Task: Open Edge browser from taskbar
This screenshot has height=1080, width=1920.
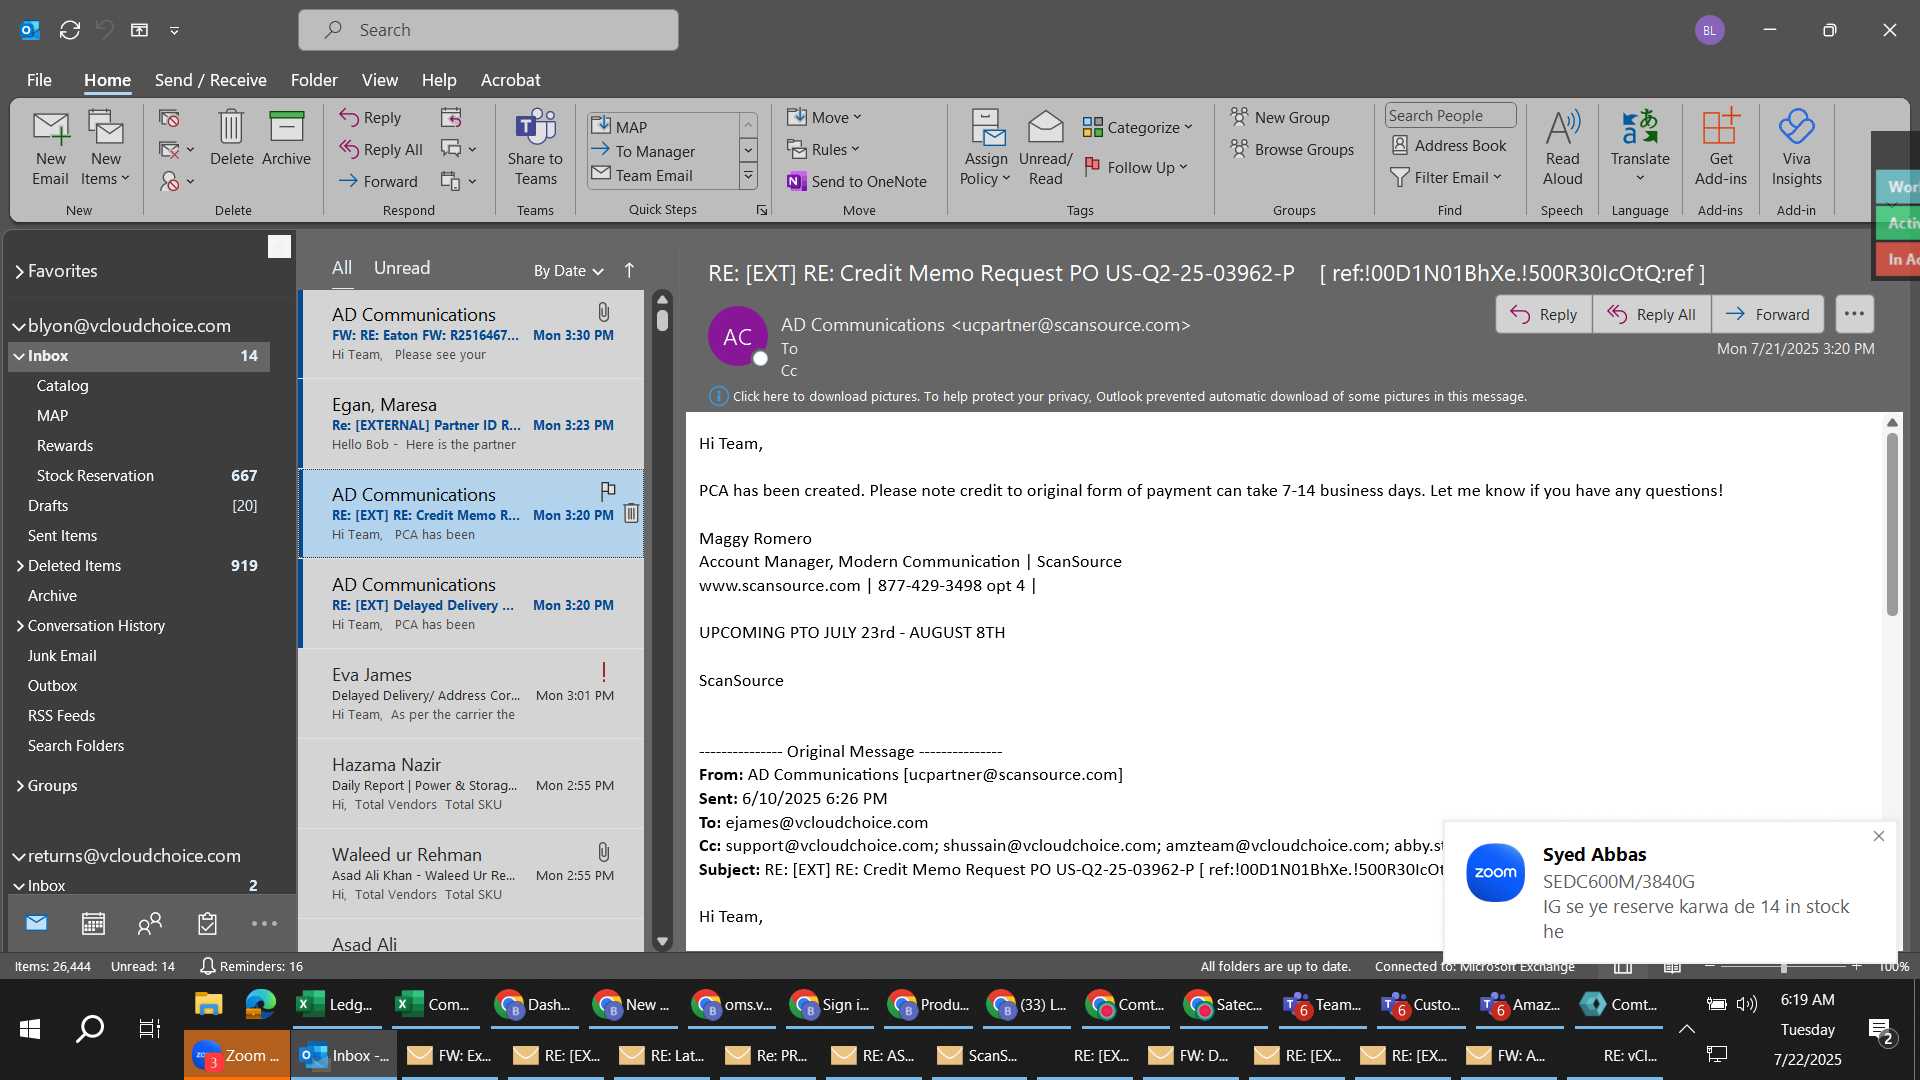Action: pos(260,1004)
